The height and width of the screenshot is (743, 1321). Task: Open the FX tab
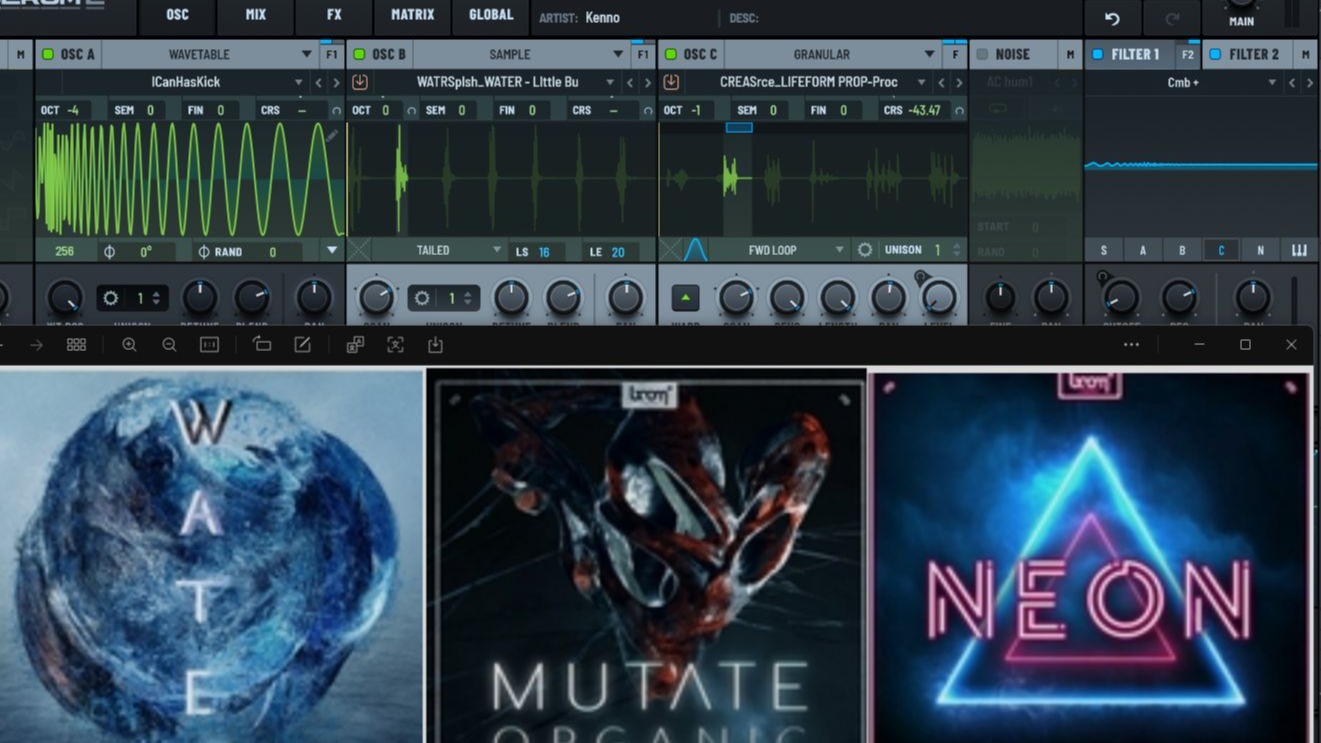(334, 15)
